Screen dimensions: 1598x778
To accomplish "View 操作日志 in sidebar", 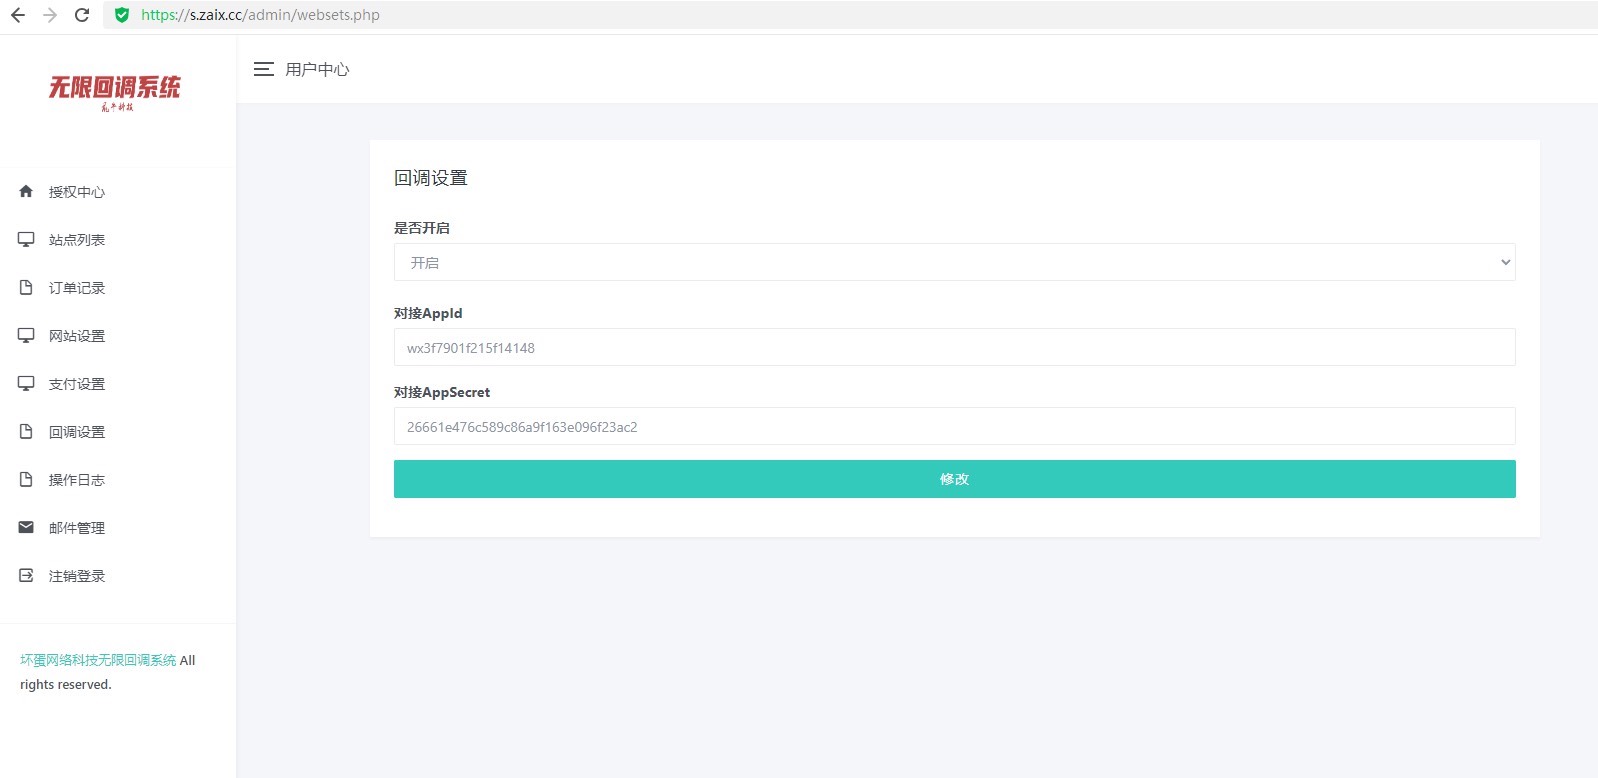I will [77, 480].
